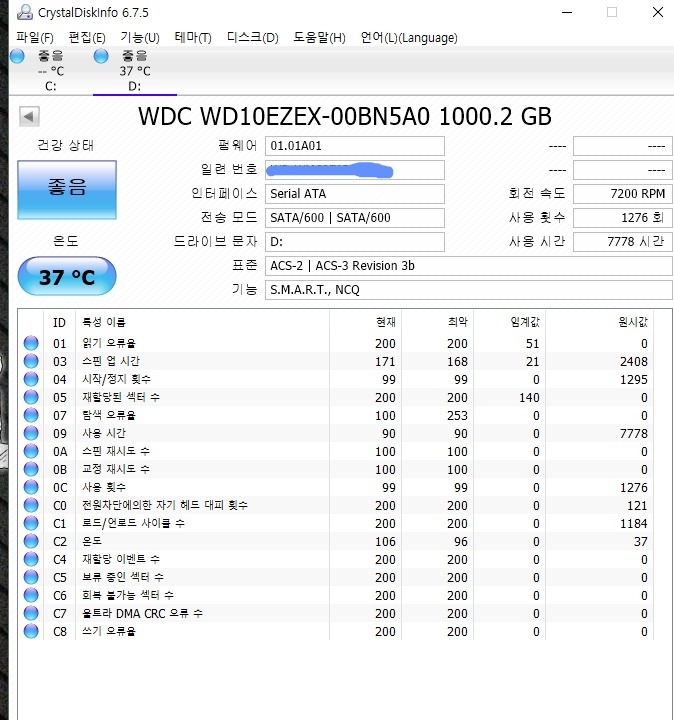Open the 테마(T) menu

[x=193, y=38]
